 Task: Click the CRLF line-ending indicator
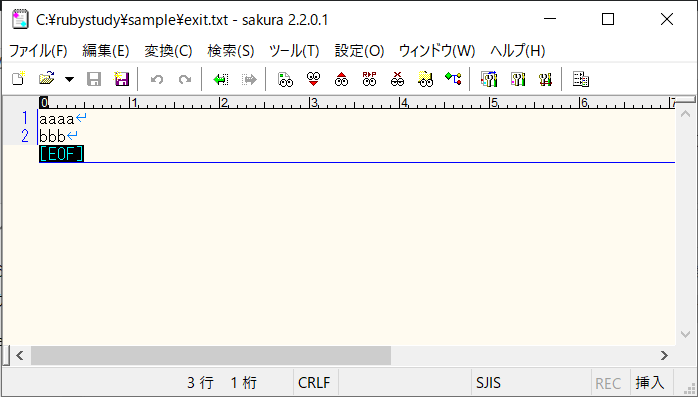pyautogui.click(x=314, y=383)
